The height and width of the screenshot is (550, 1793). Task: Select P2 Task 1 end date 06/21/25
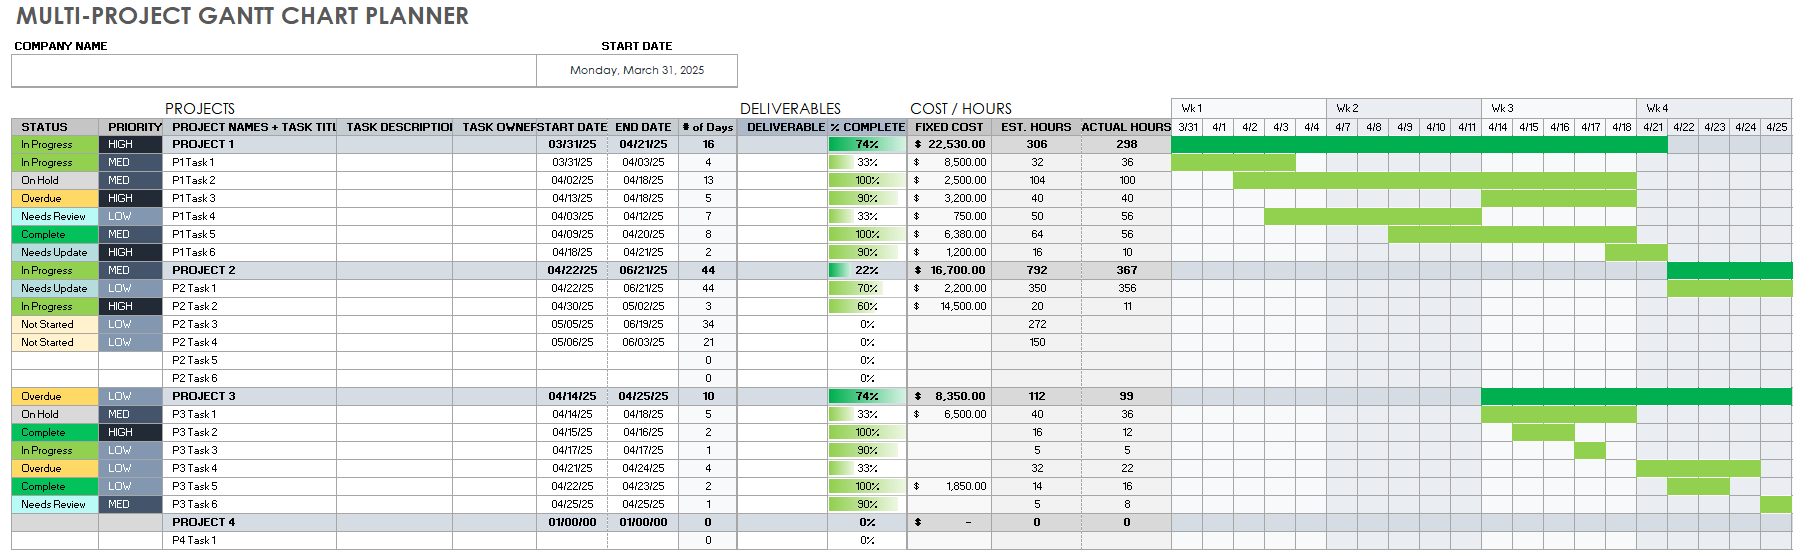pos(643,288)
